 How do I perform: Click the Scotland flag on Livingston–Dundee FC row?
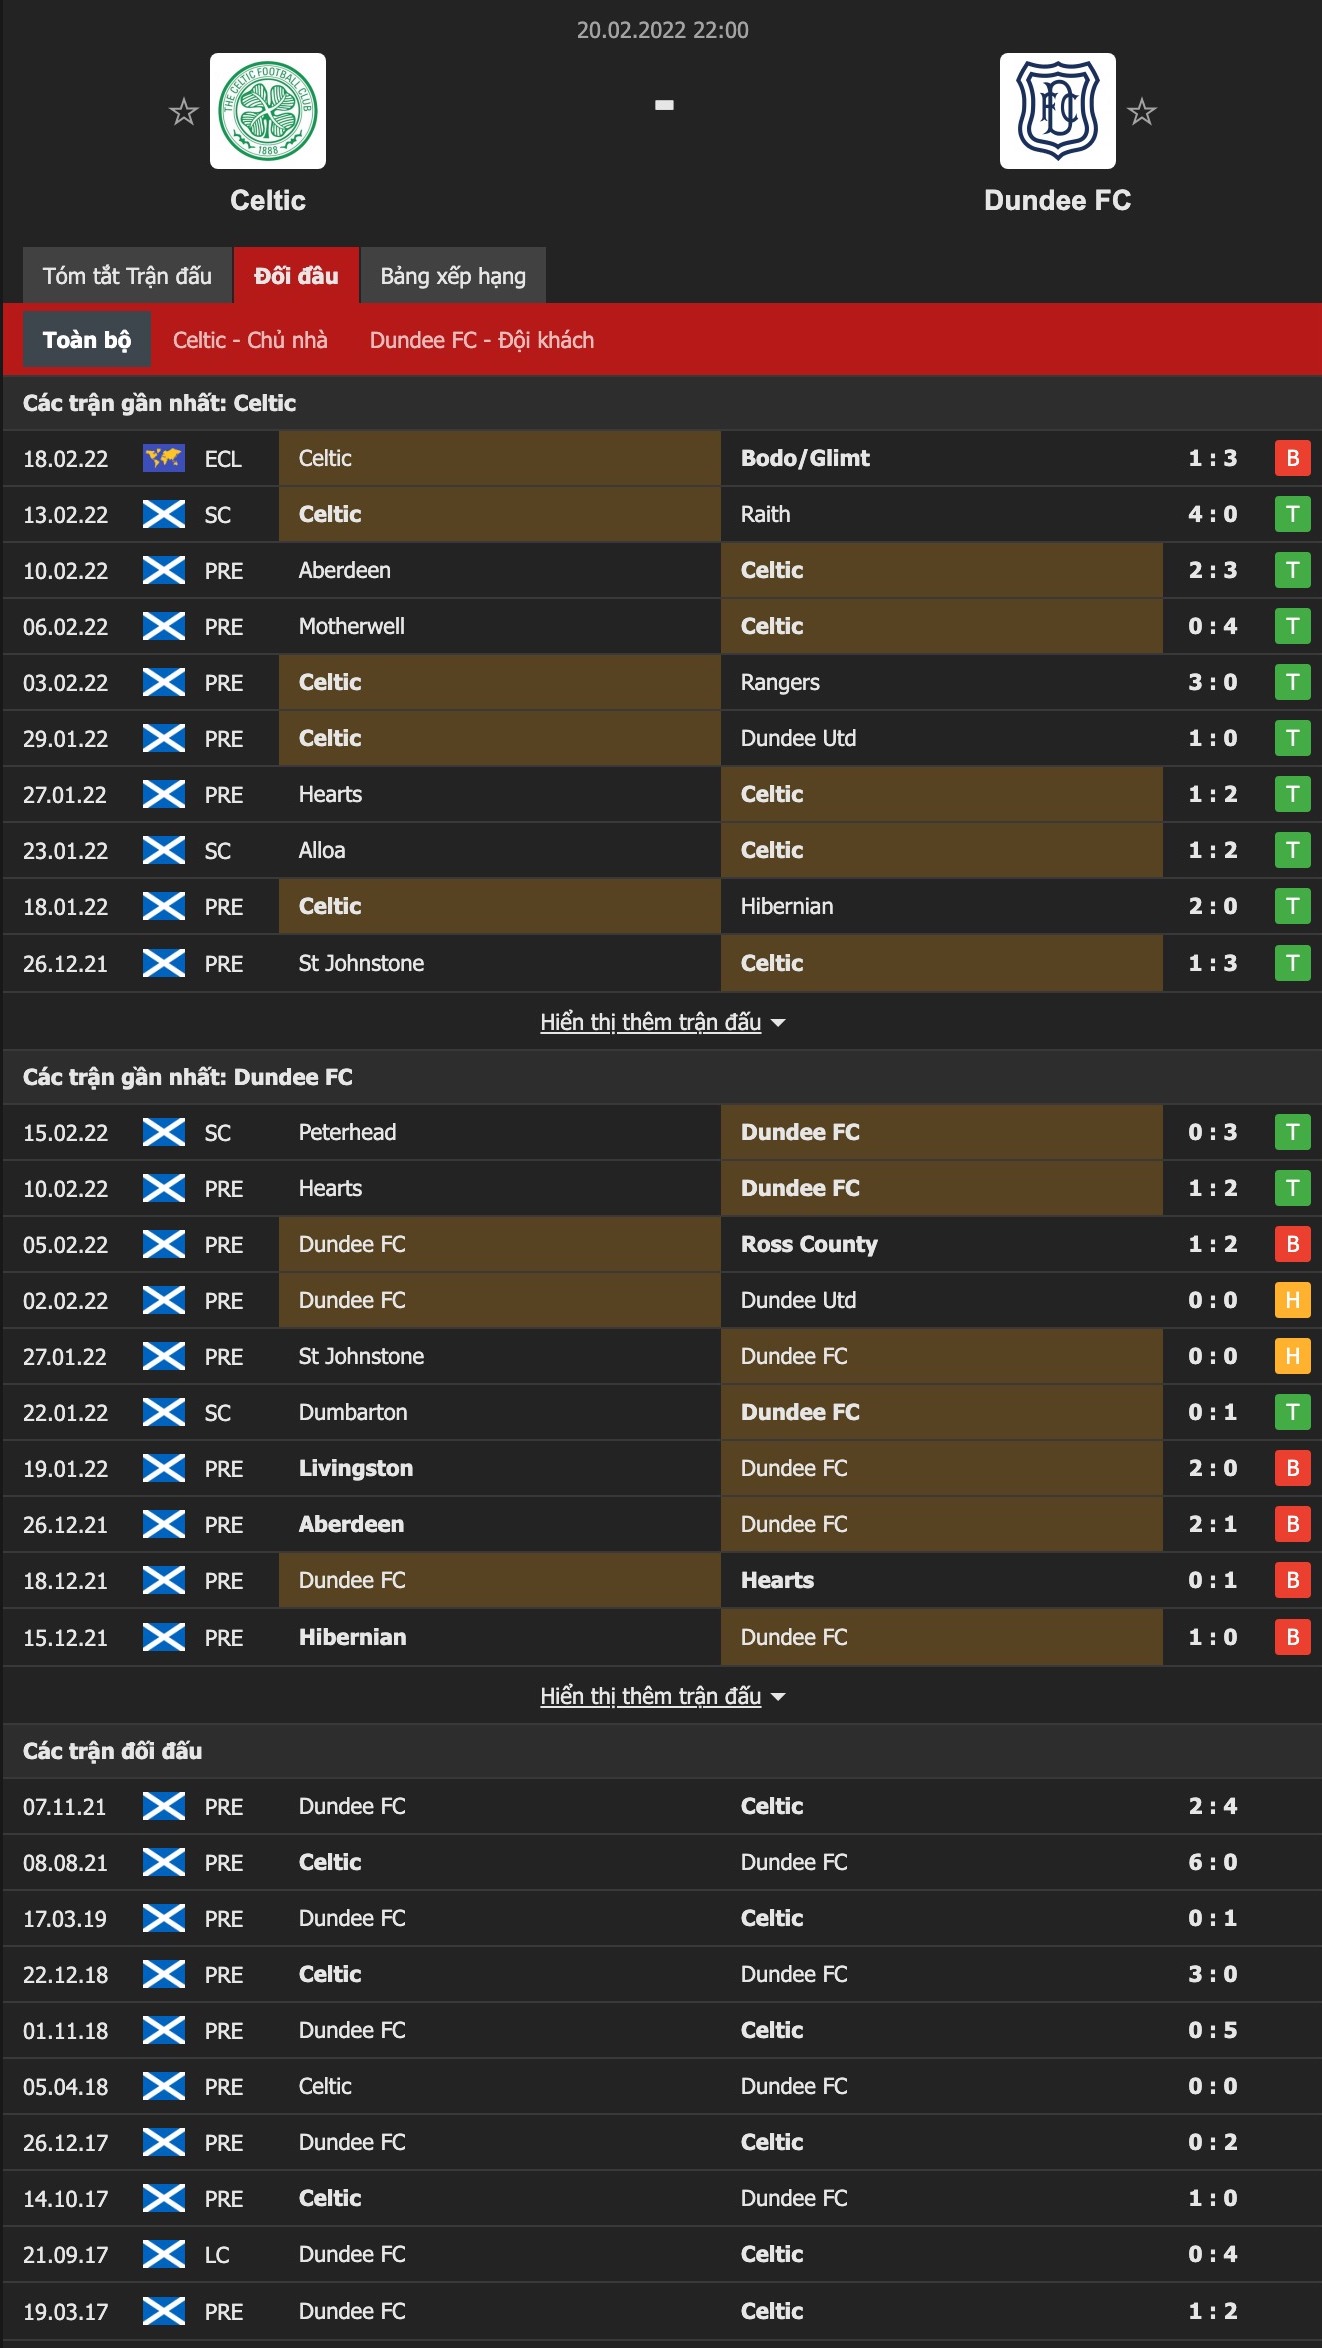[164, 1468]
